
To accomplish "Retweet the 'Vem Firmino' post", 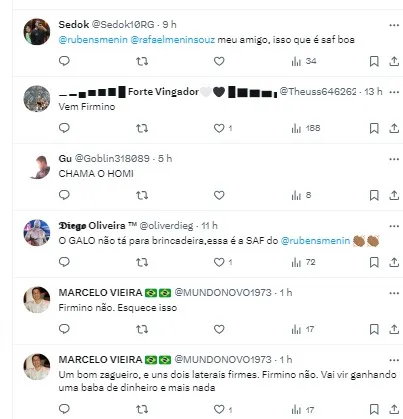I will click(142, 128).
